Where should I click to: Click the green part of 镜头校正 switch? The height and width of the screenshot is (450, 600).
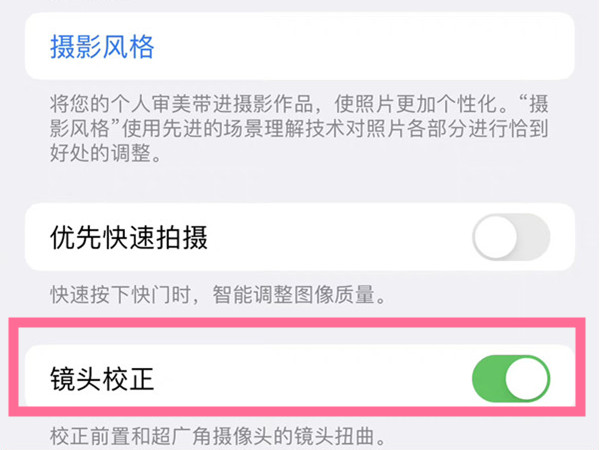487,380
